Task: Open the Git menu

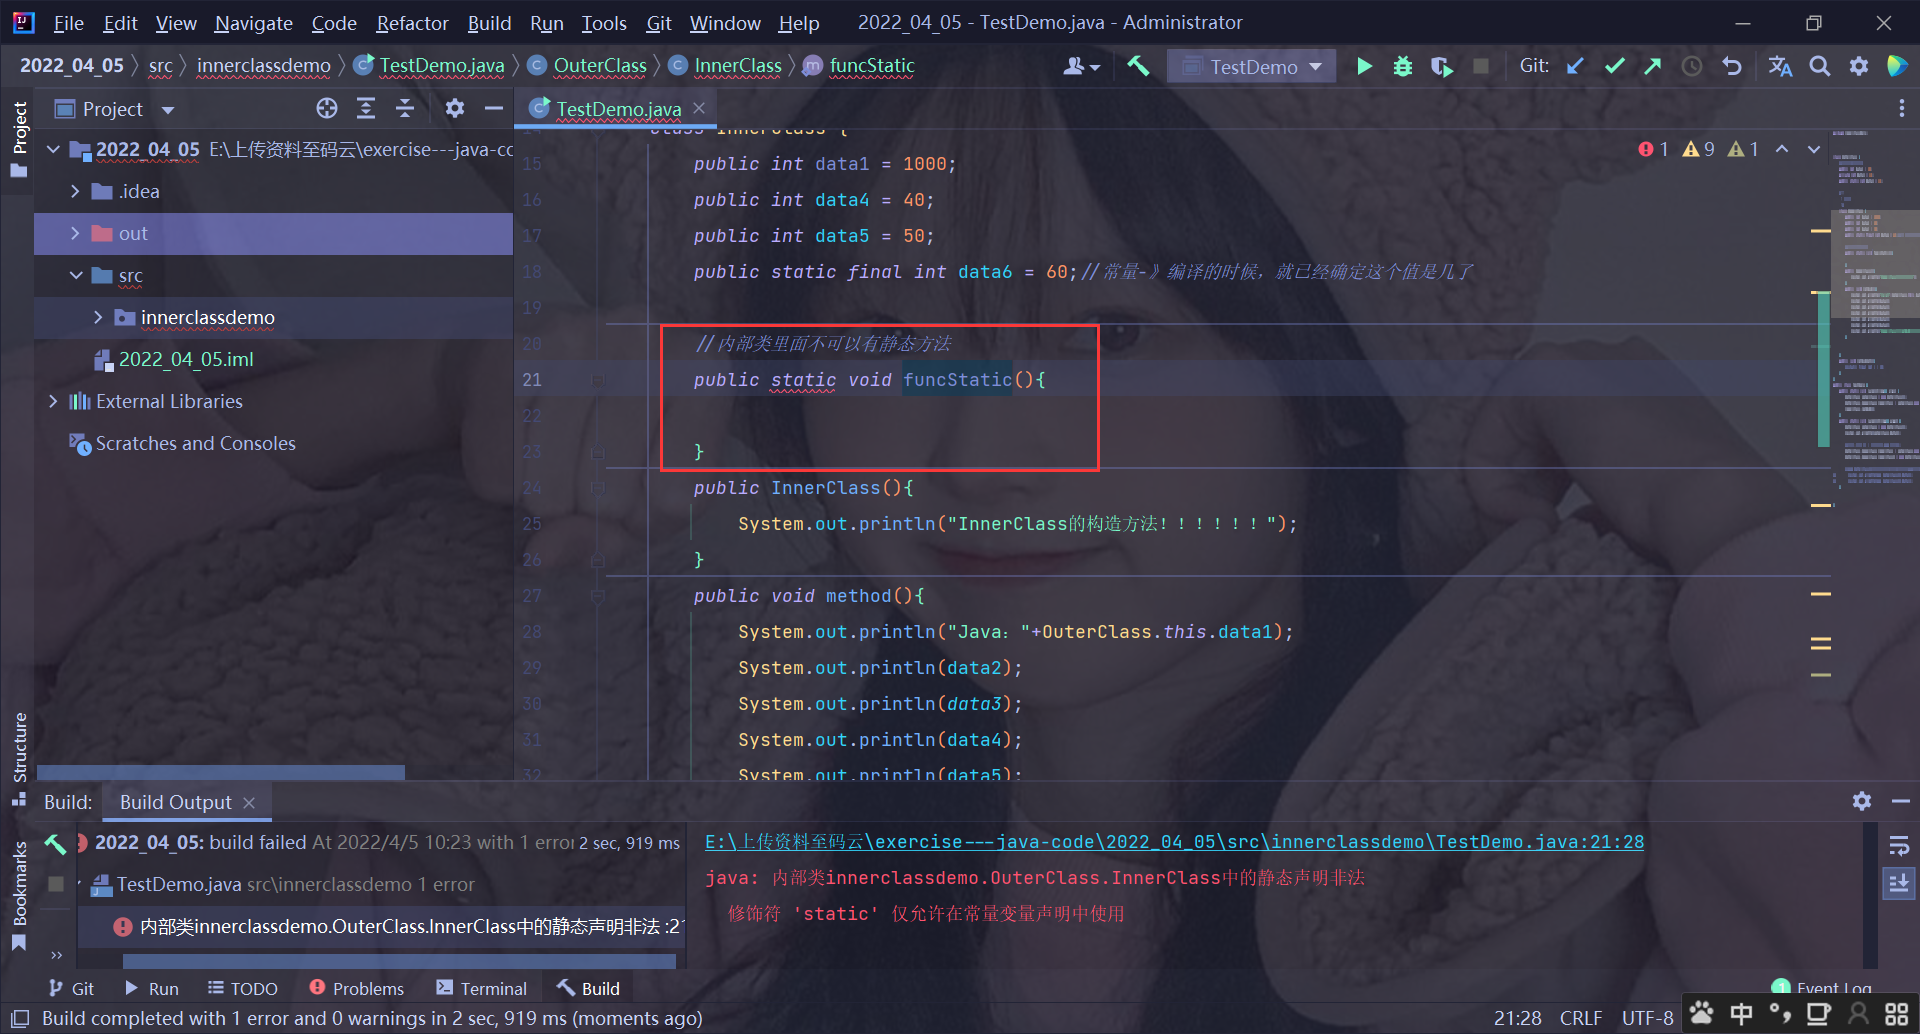Action: click(x=659, y=23)
